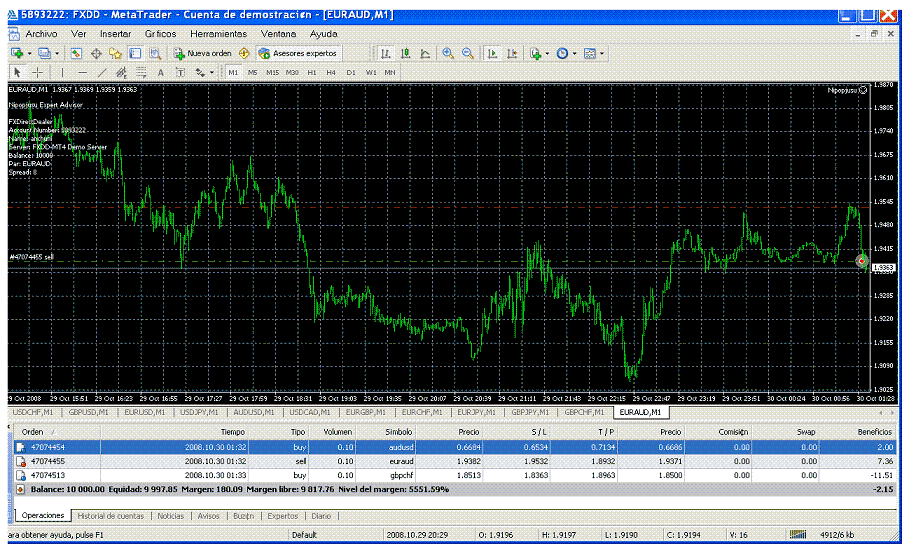The height and width of the screenshot is (544, 902).
Task: Click the zoom out magnifier icon
Action: pos(467,53)
